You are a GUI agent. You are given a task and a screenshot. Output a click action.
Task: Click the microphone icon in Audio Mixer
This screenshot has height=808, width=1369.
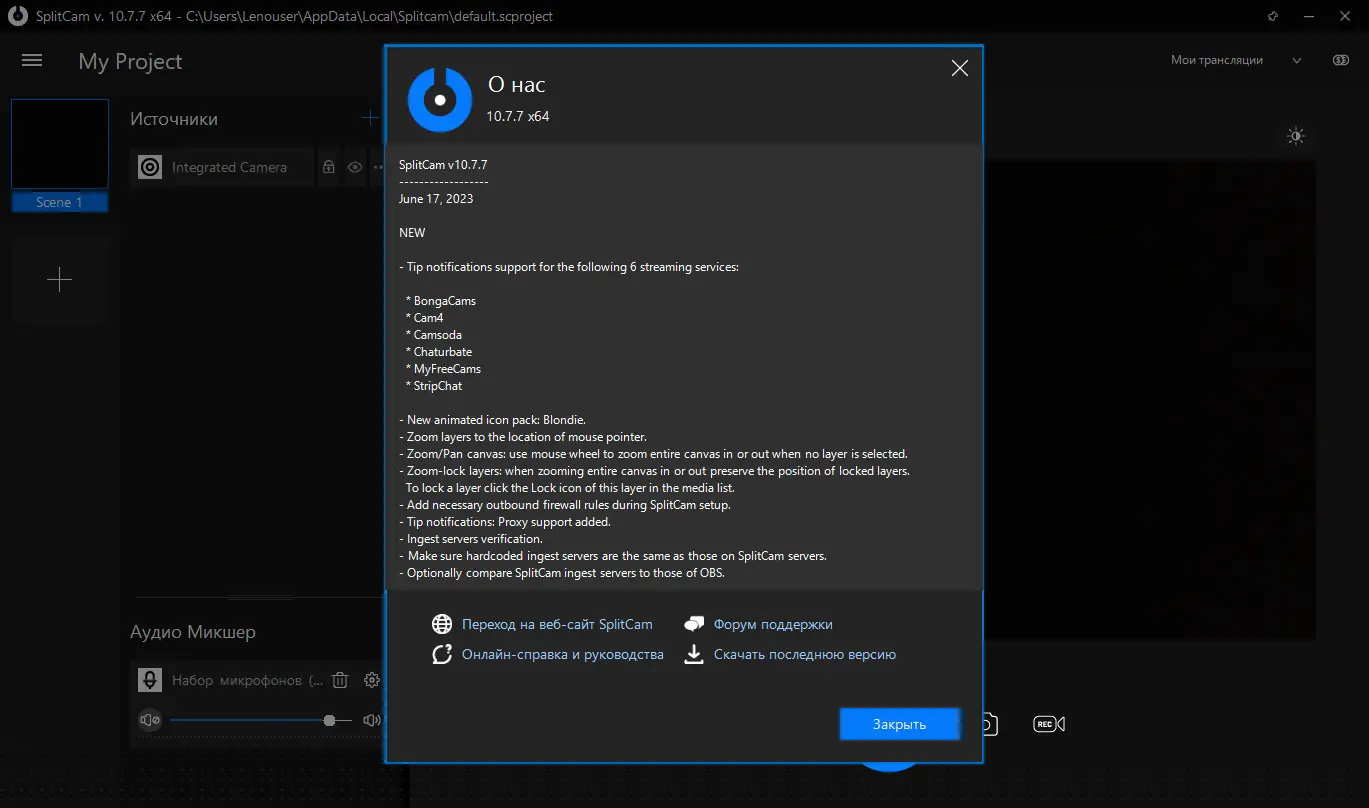coord(150,680)
